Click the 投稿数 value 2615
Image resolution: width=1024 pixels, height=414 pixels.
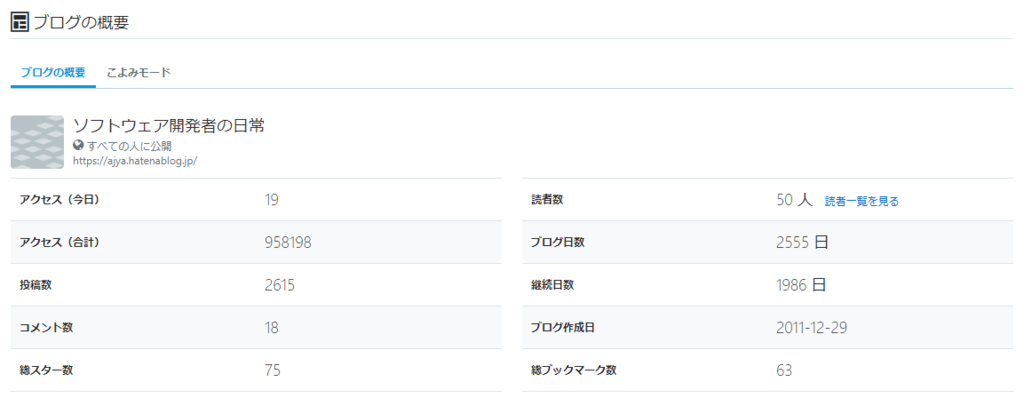point(280,285)
